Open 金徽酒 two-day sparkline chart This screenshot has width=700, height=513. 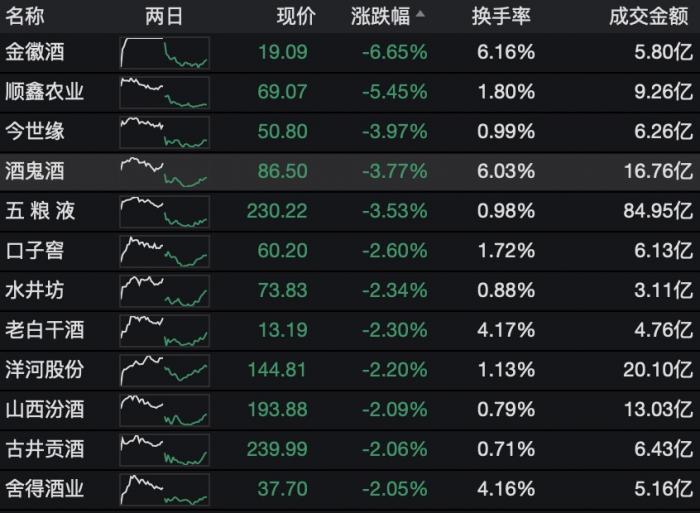pyautogui.click(x=164, y=52)
